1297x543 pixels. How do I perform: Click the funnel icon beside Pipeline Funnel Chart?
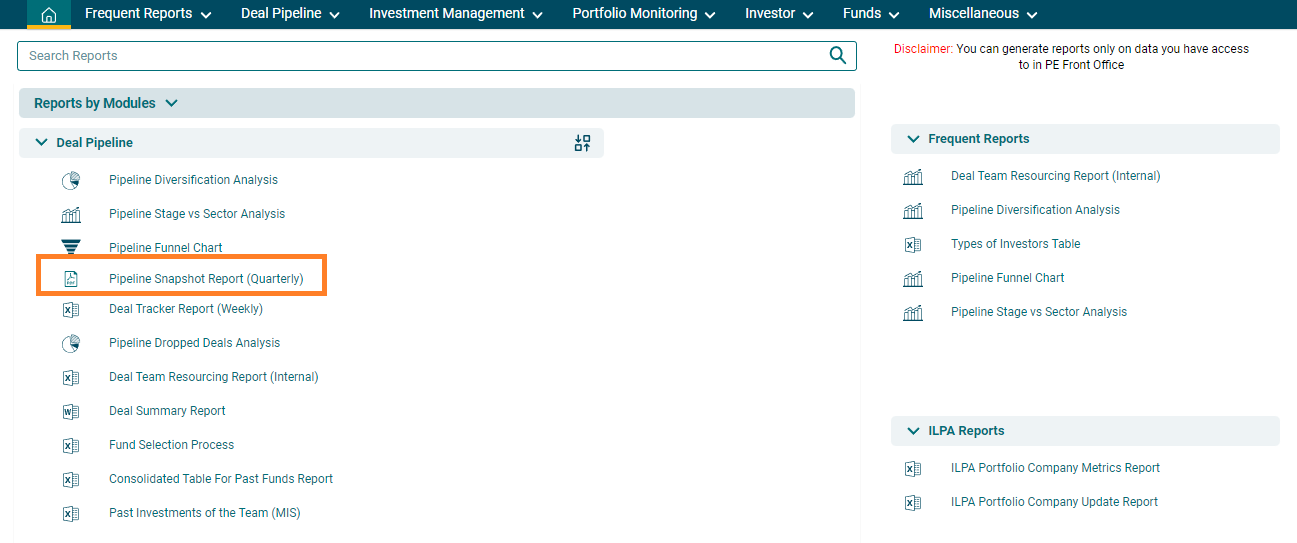click(71, 248)
